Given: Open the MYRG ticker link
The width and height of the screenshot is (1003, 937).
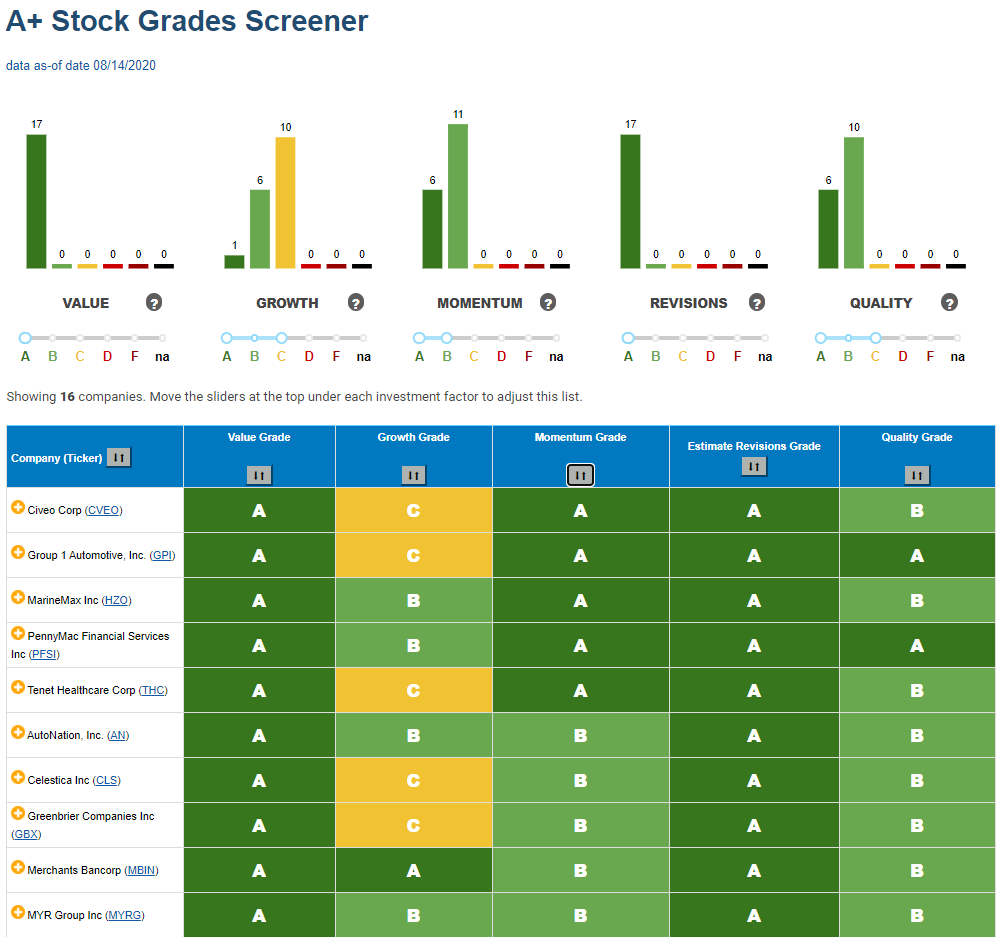Looking at the screenshot, I should 125,915.
